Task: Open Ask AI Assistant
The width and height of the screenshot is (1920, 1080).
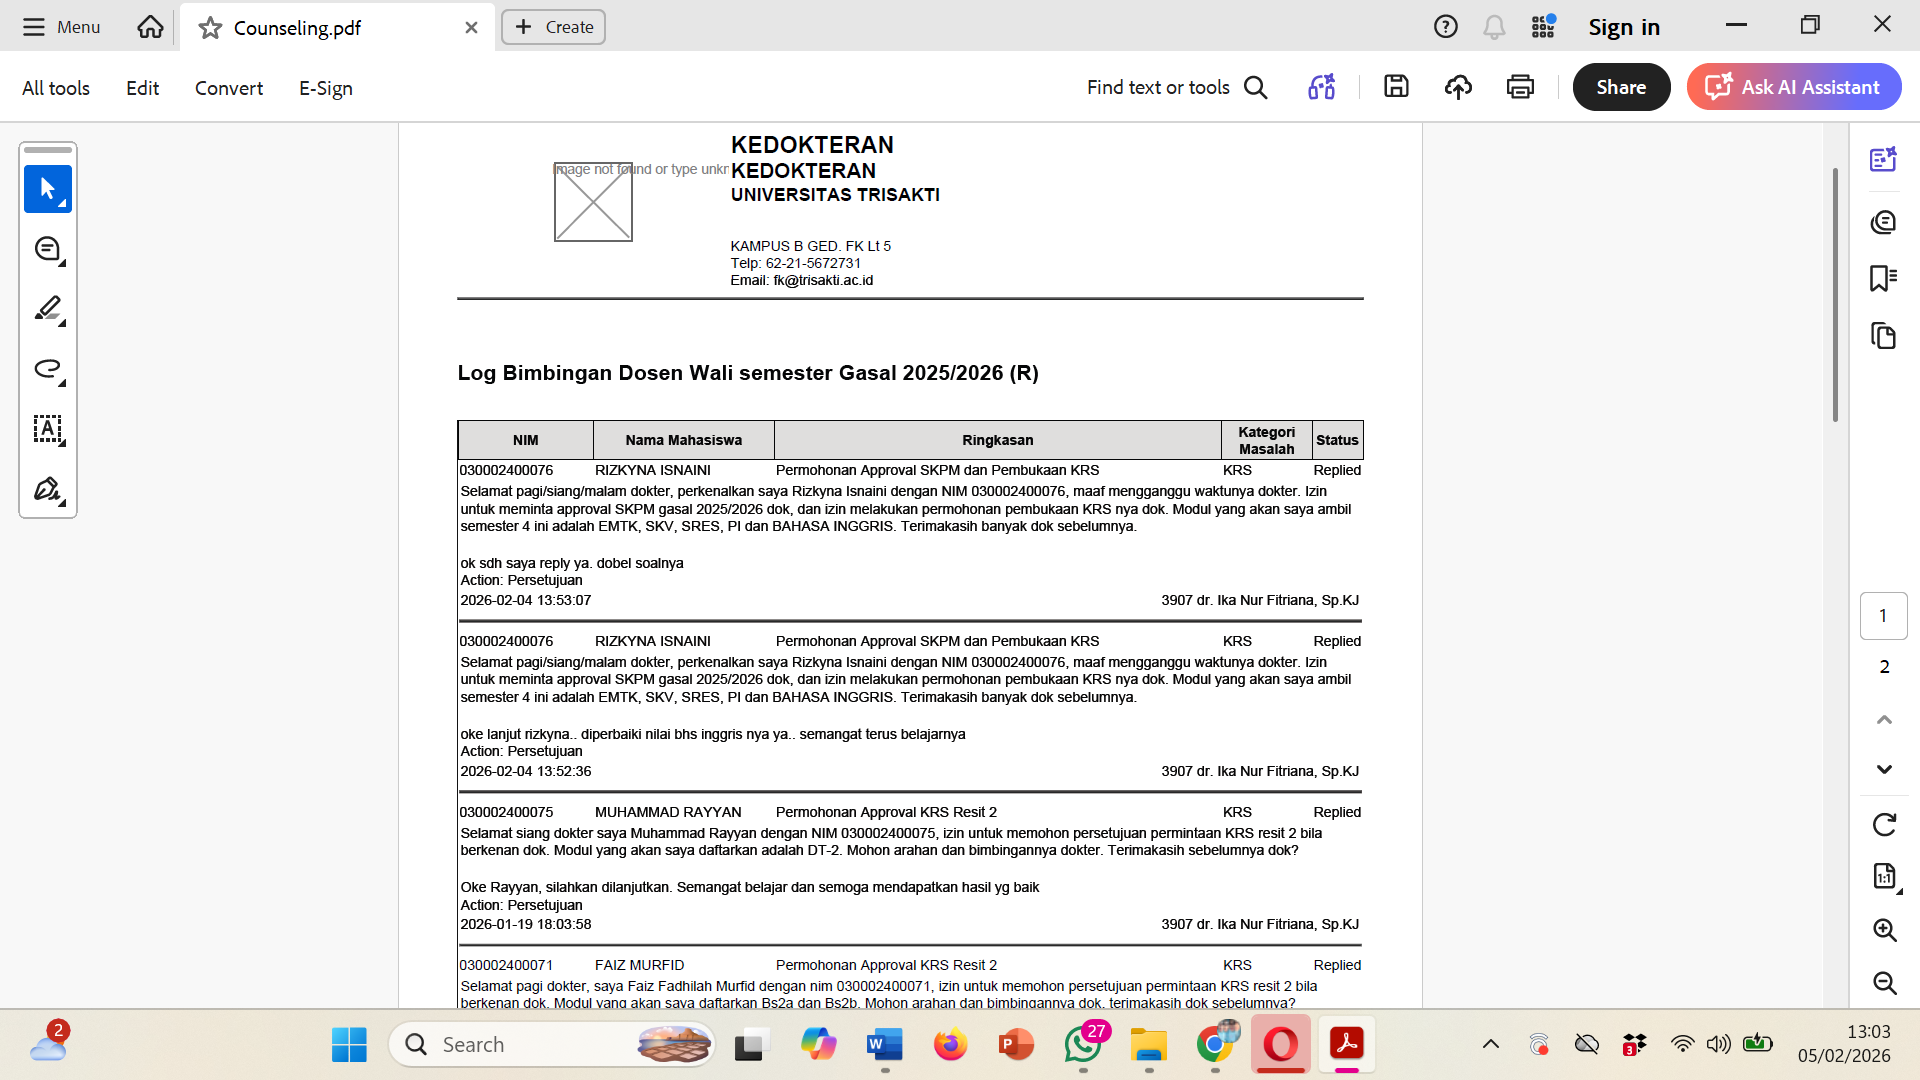Action: pos(1794,87)
